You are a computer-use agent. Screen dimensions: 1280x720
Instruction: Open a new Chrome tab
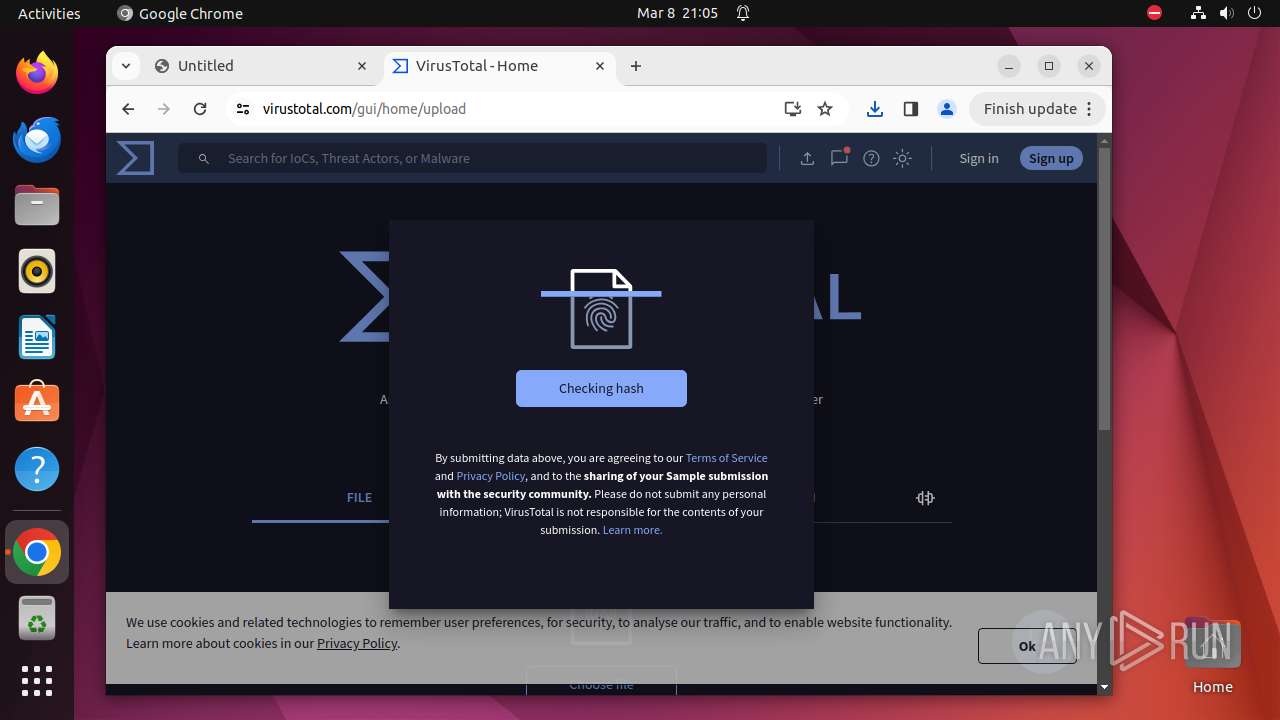636,66
